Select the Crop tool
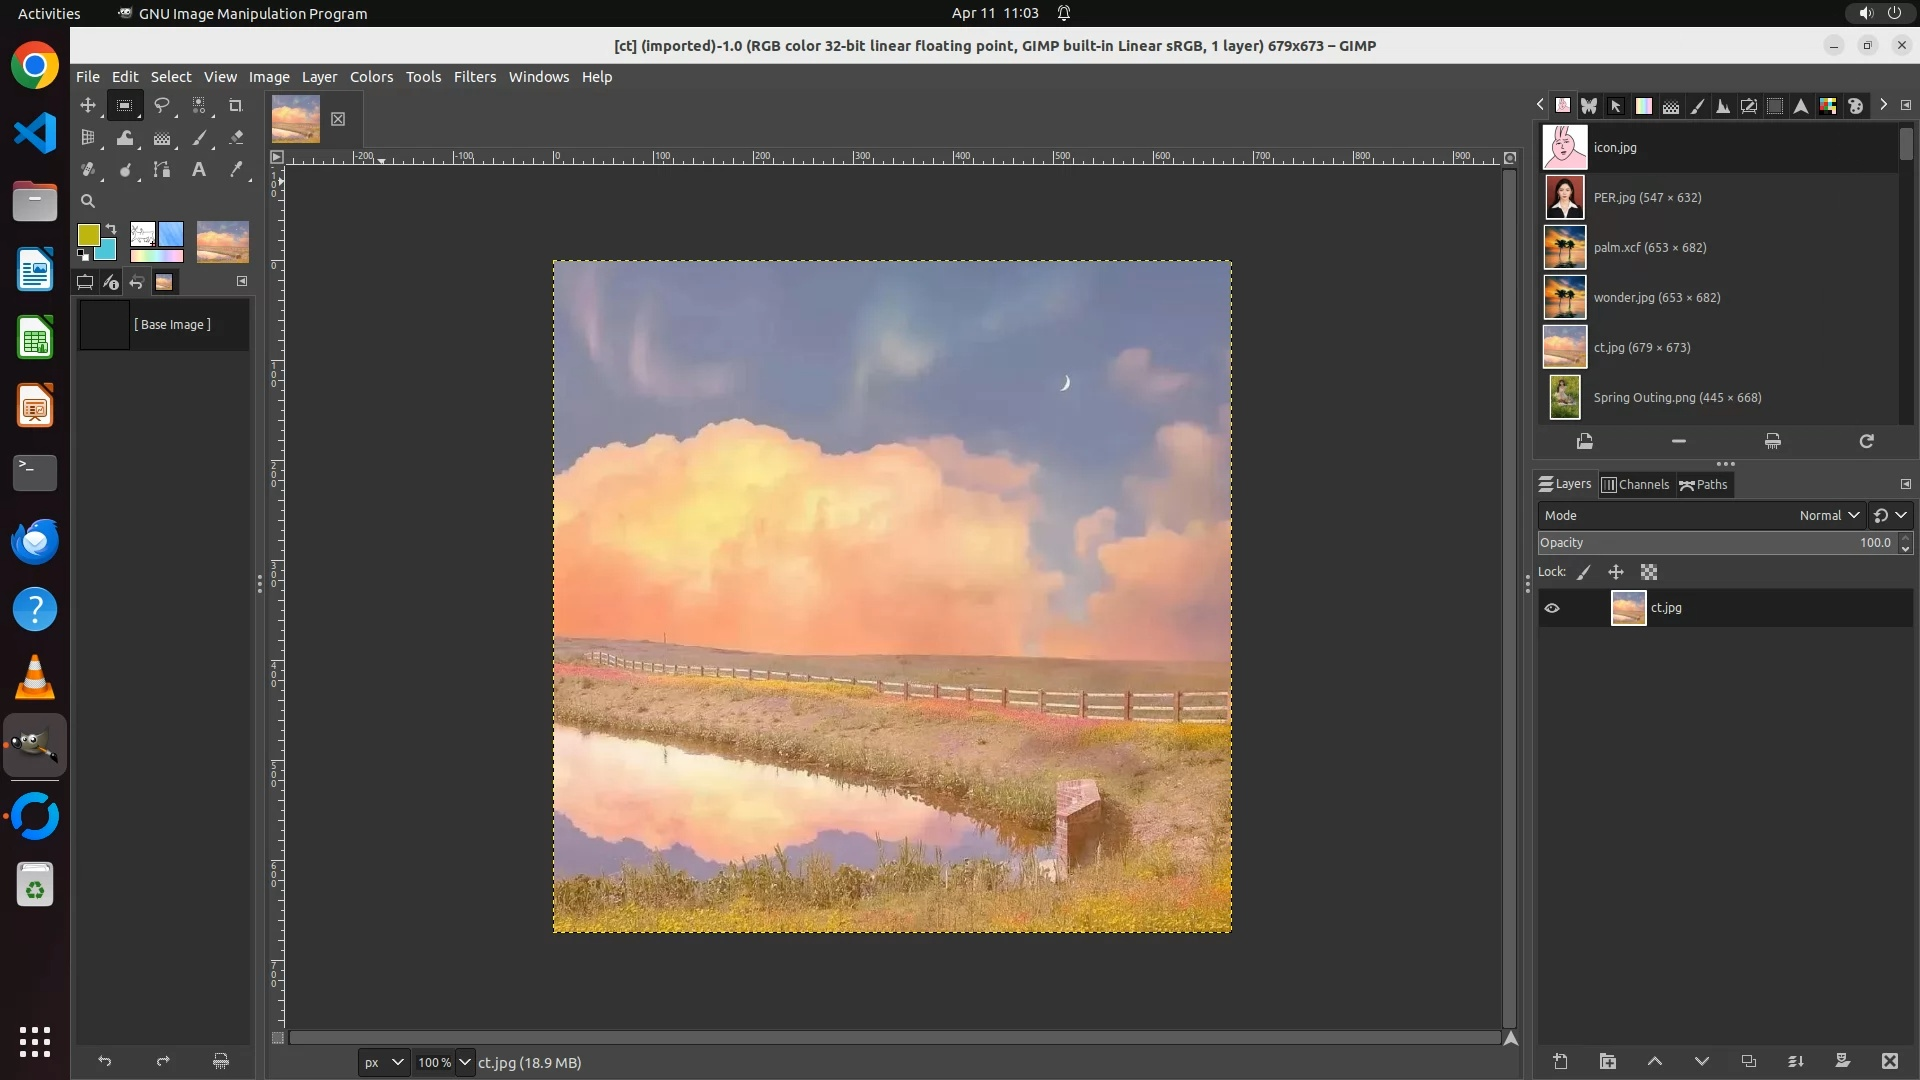 (x=236, y=105)
